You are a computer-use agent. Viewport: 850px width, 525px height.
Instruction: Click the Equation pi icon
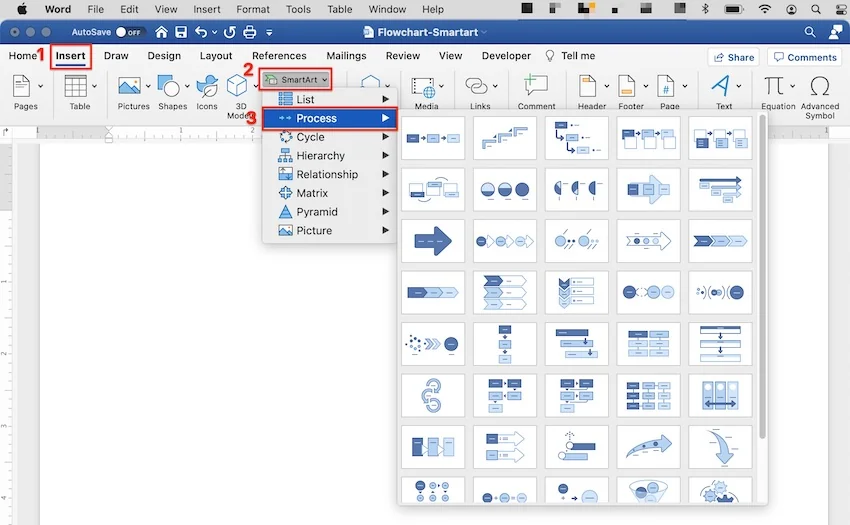(774, 86)
